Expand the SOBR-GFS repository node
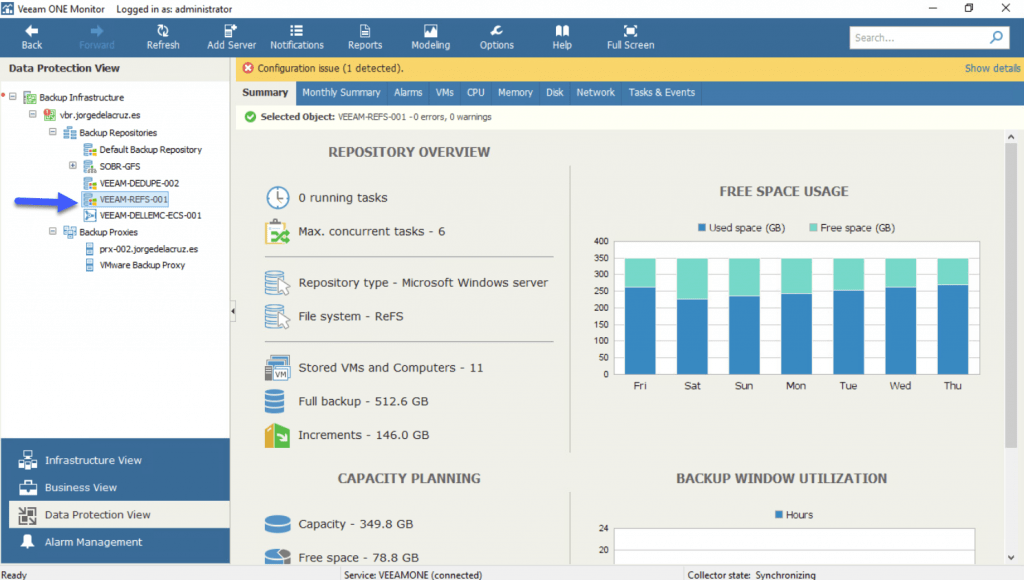The width and height of the screenshot is (1024, 580). [73, 166]
